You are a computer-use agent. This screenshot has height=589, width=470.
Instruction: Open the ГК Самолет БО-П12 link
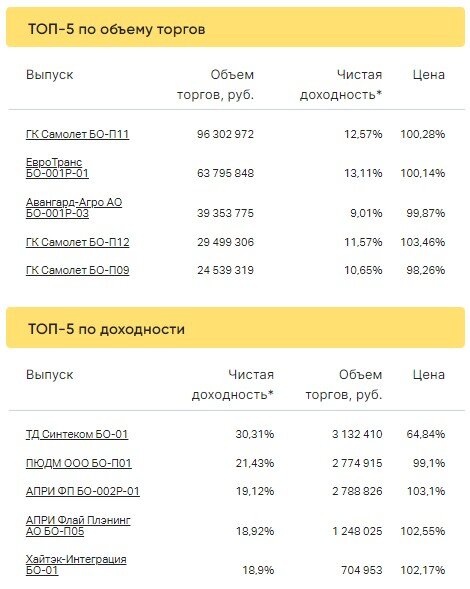click(77, 242)
